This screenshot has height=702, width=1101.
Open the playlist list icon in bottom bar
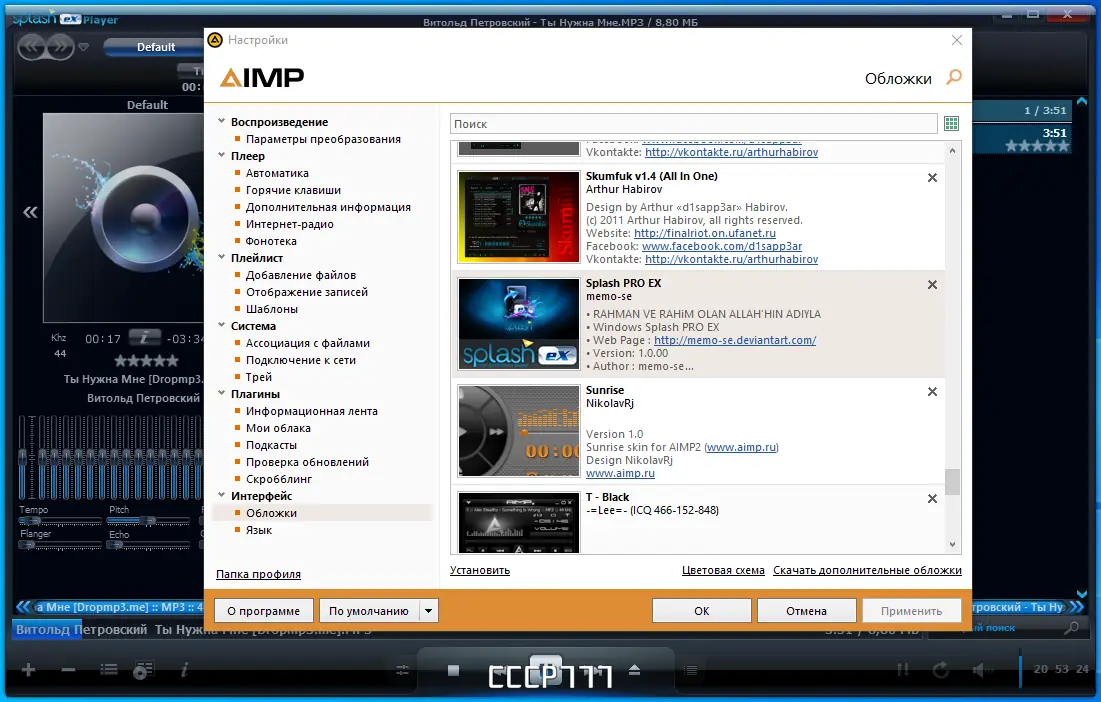(109, 670)
